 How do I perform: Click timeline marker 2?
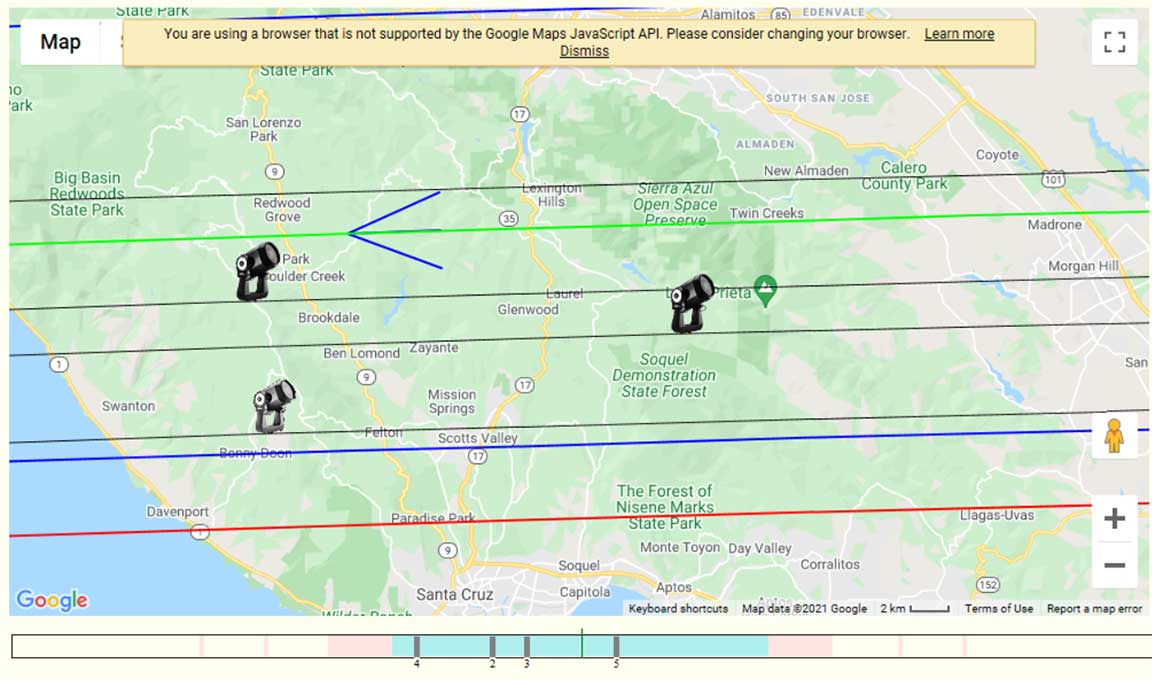(492, 647)
